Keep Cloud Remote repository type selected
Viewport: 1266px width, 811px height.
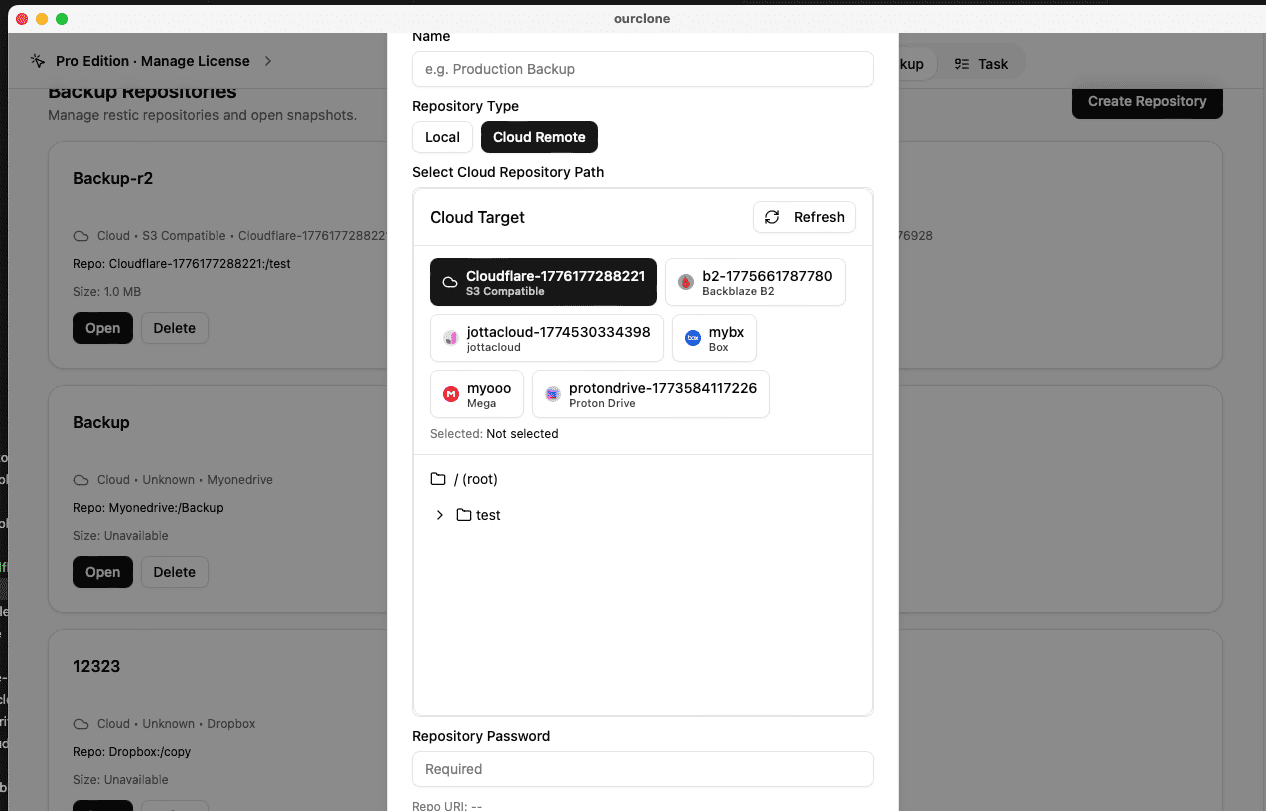[x=539, y=137]
